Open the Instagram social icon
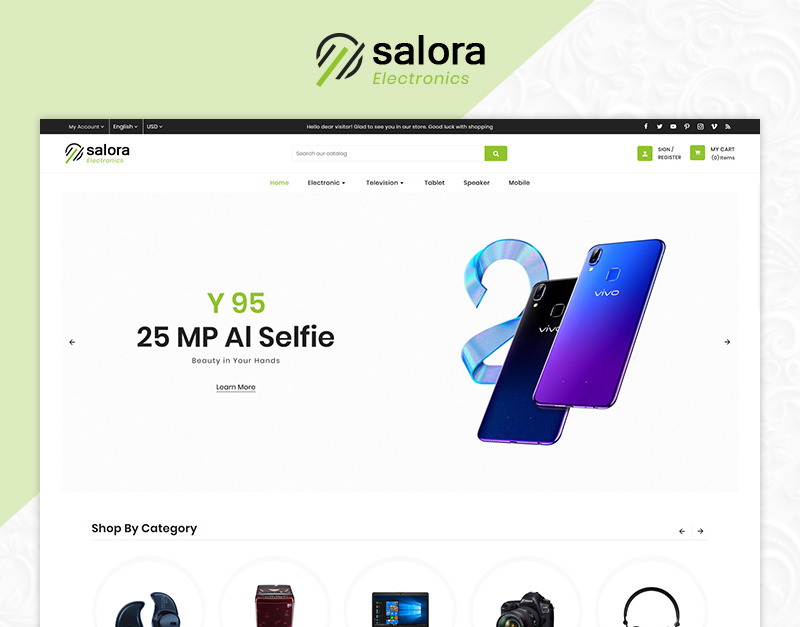This screenshot has width=800, height=627. point(701,127)
